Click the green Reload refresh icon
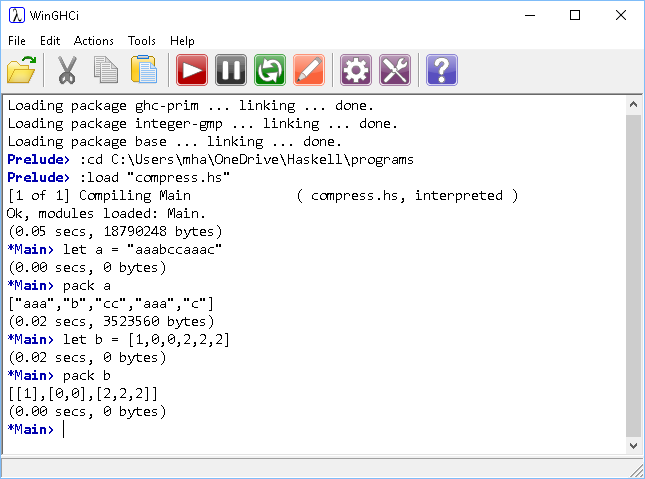This screenshot has height=479, width=645. (269, 70)
